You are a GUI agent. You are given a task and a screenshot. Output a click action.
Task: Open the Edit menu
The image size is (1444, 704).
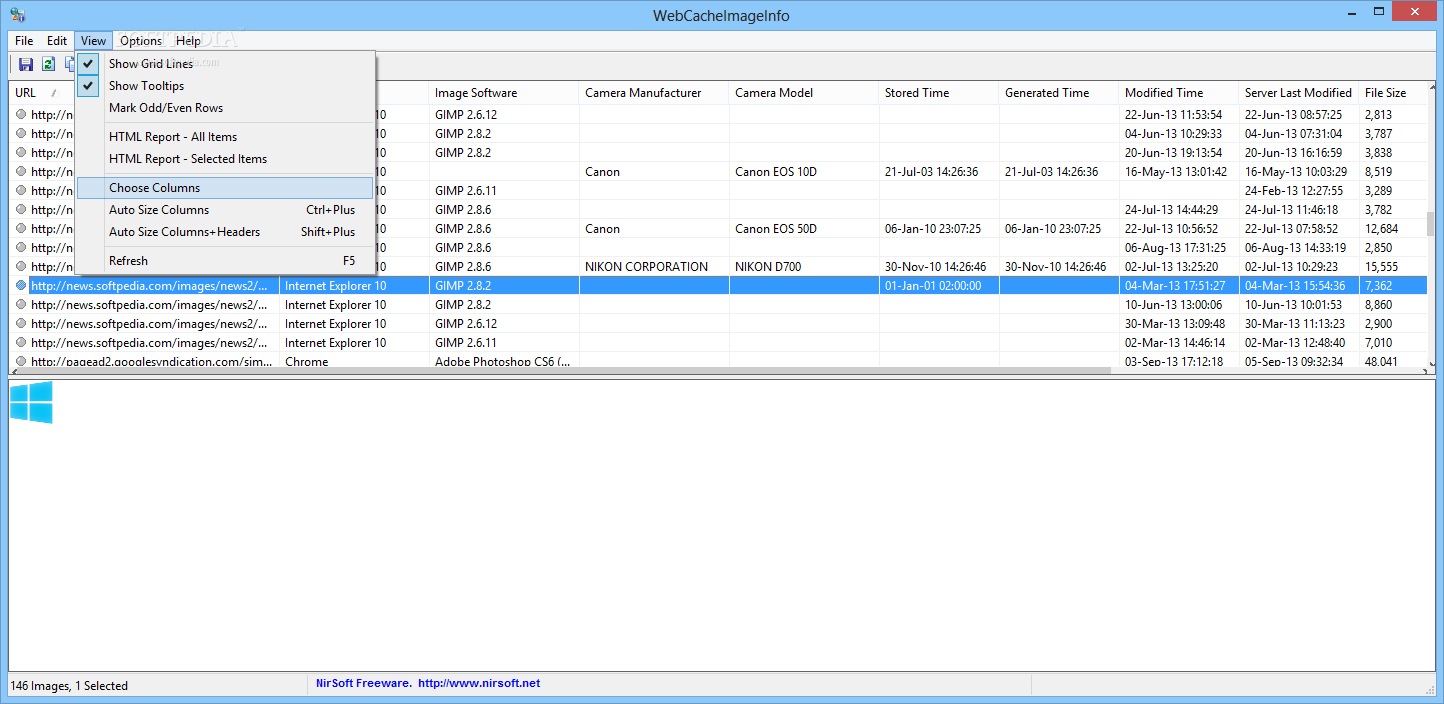pos(57,41)
